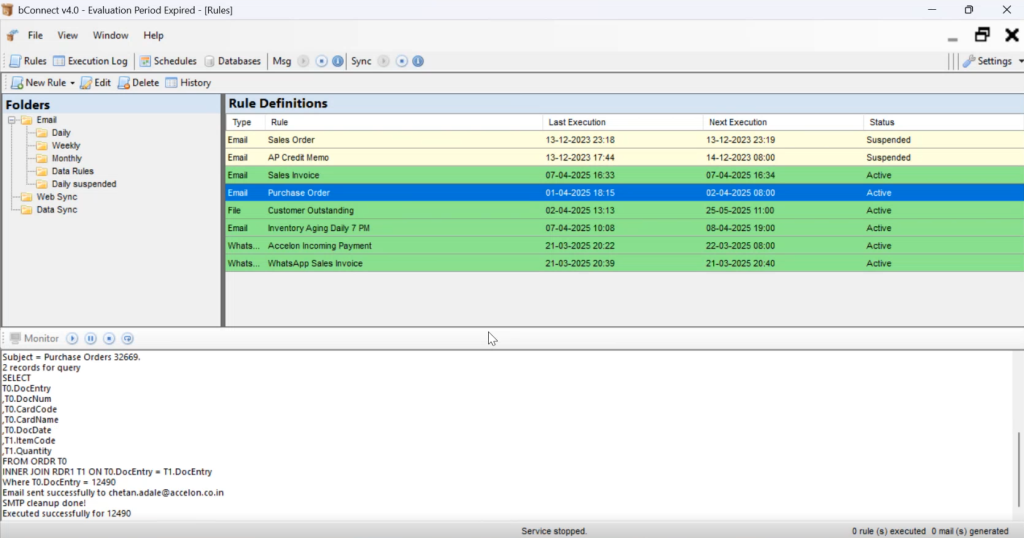
Task: Sort by Last Execution column header
Action: click(622, 122)
